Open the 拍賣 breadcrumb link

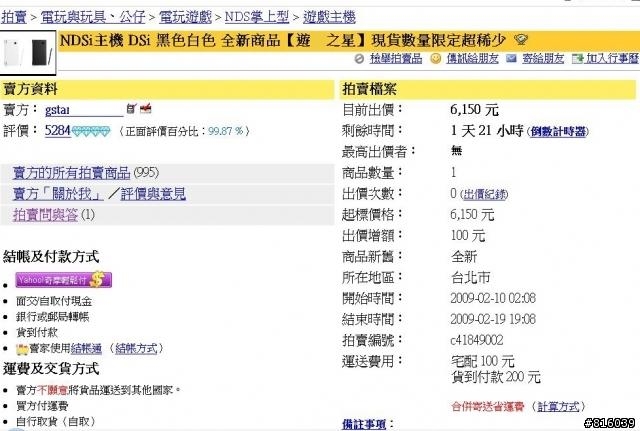click(x=14, y=17)
